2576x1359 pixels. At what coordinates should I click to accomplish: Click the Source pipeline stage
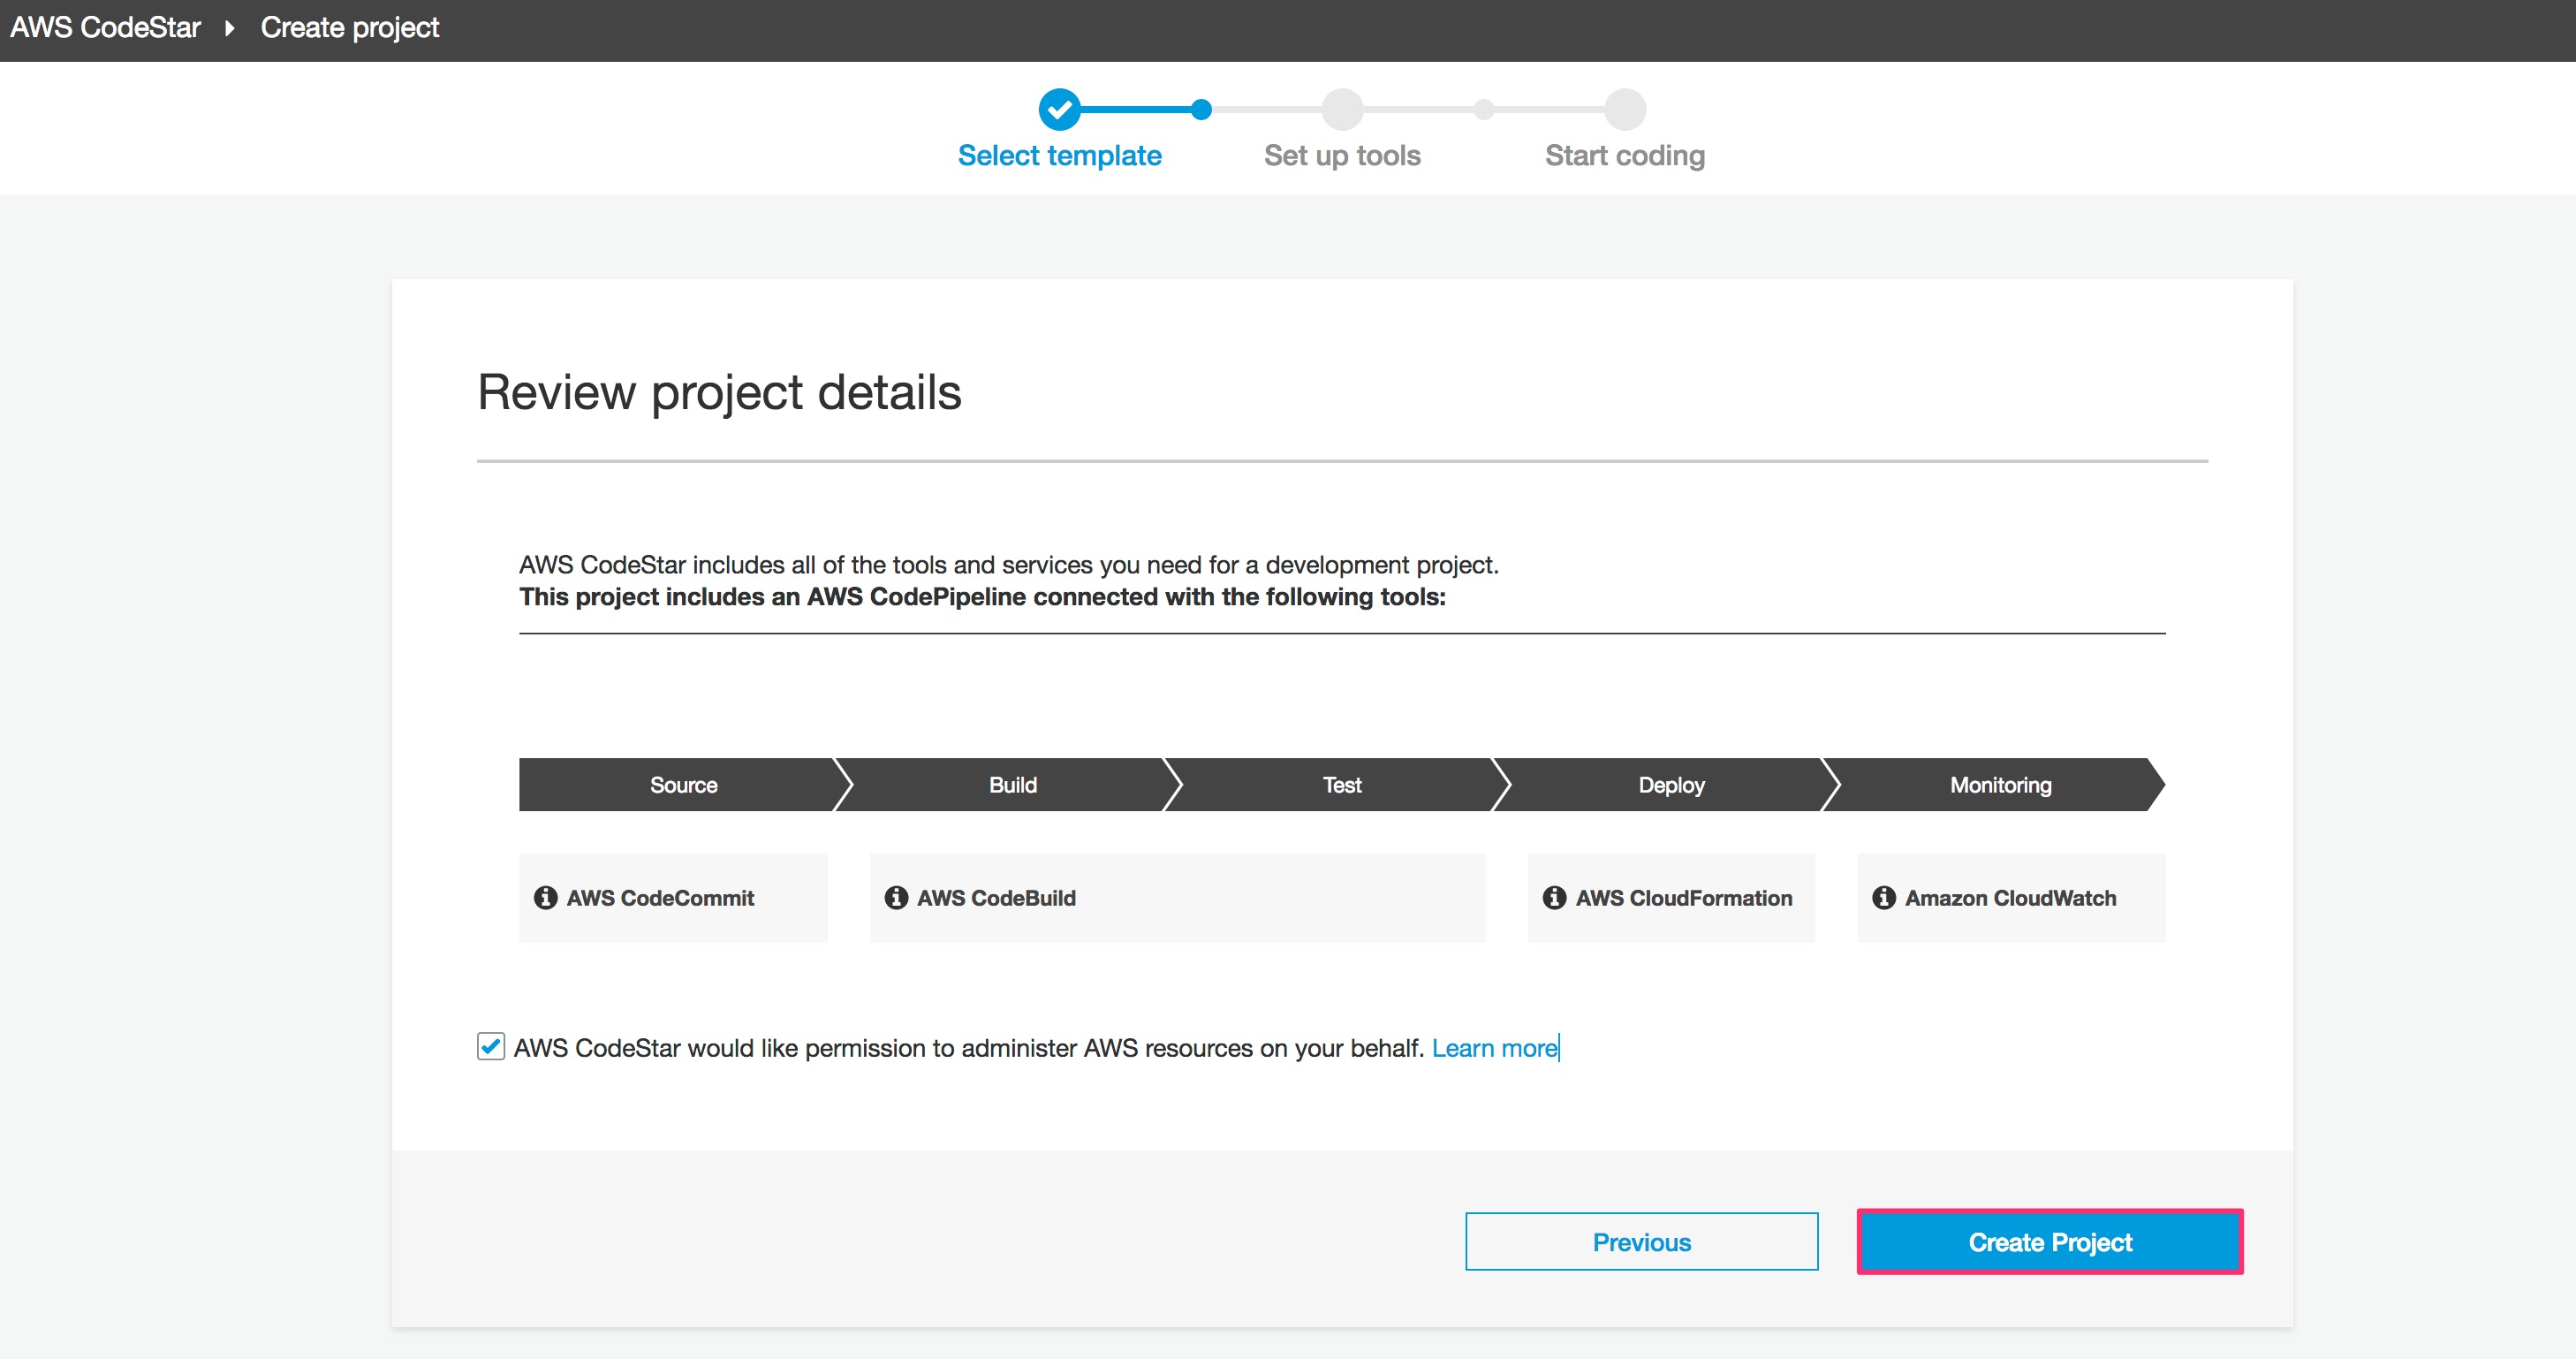point(683,784)
